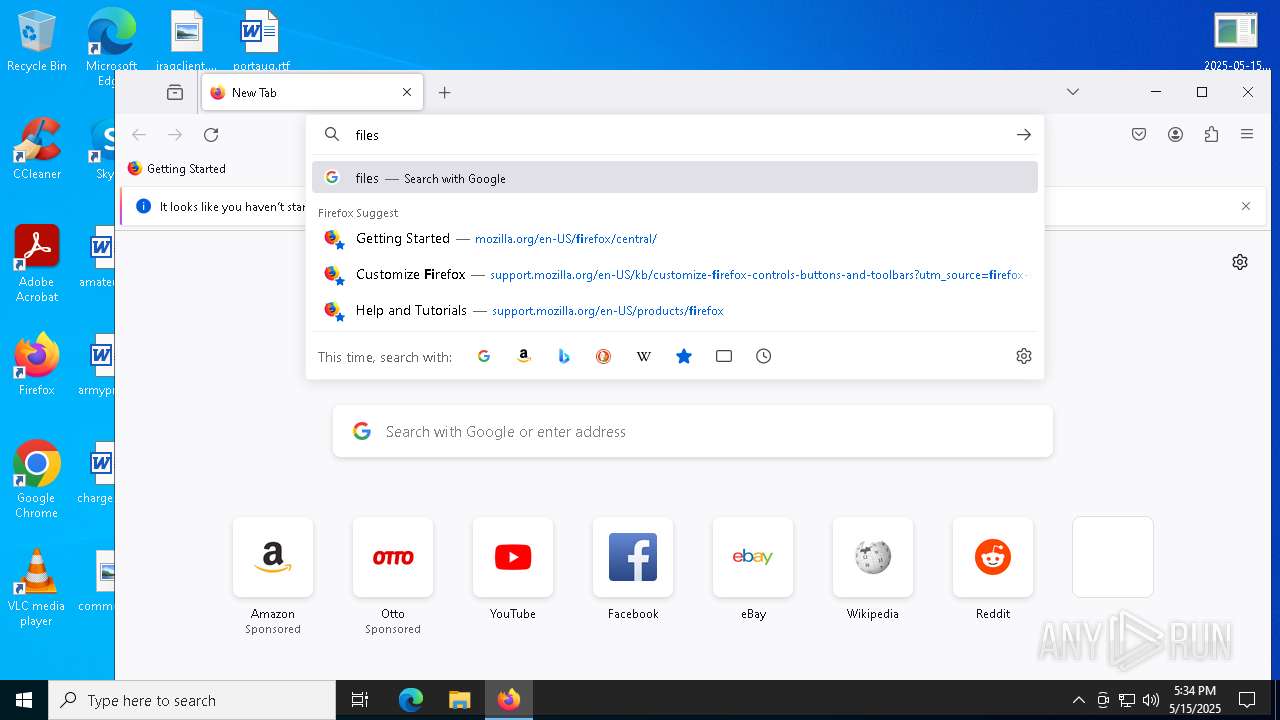Screen dimensions: 1280x720
Task: Open Google Chrome desktop shortcut
Action: (x=37, y=479)
